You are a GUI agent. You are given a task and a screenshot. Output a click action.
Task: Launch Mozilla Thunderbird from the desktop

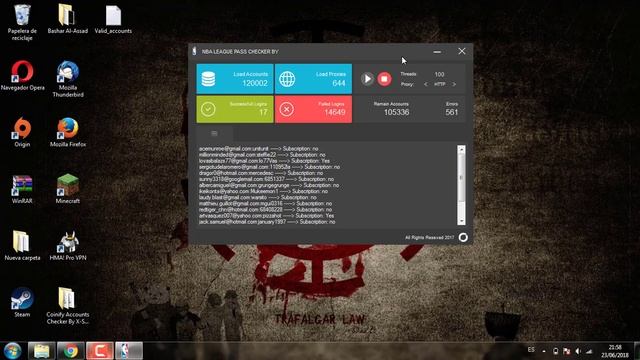[68, 79]
